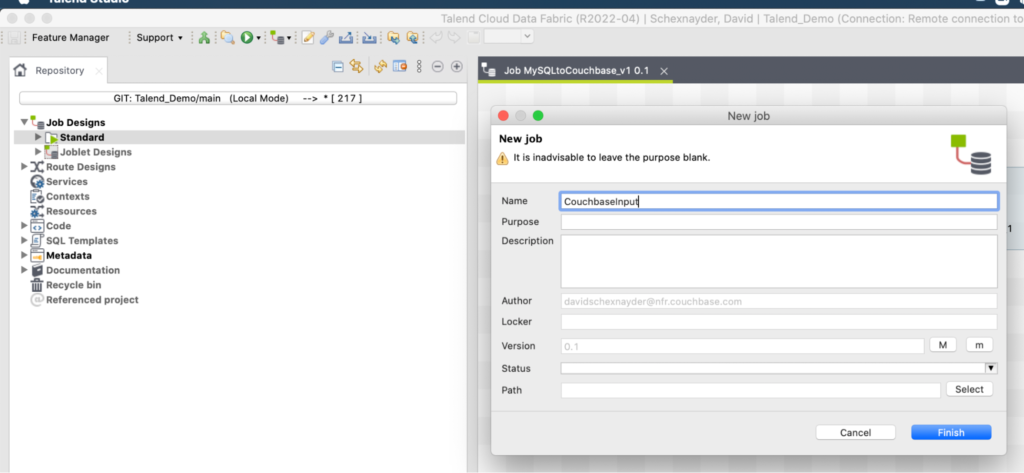This screenshot has height=473, width=1024.
Task: Click the Purpose input field
Action: click(x=778, y=221)
